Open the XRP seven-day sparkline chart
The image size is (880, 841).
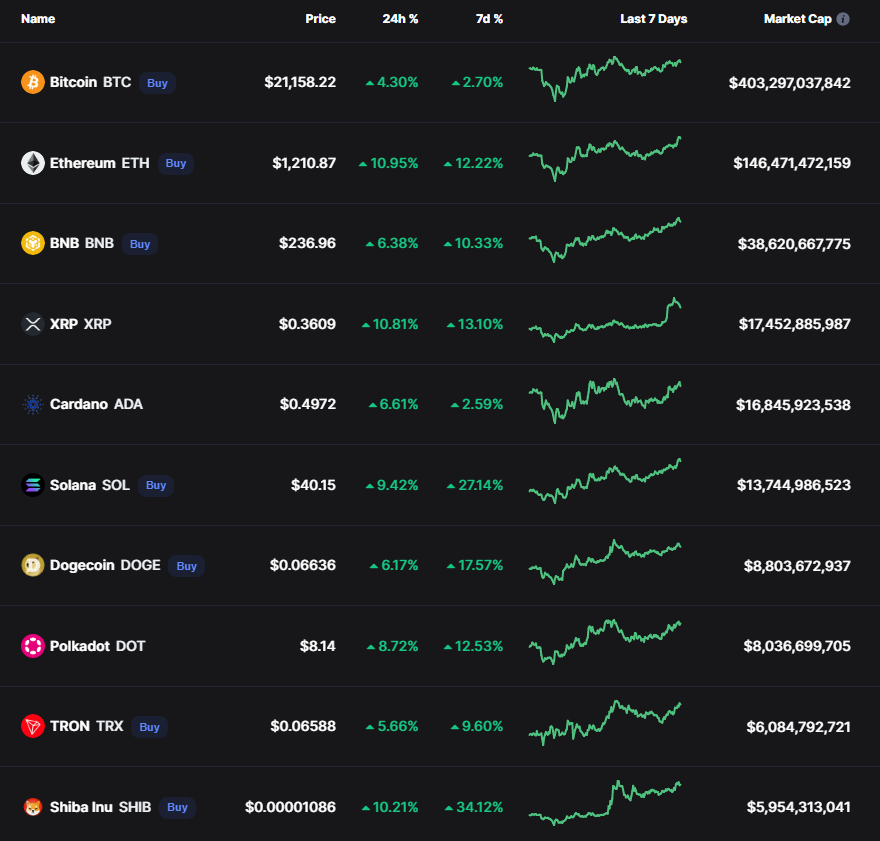click(x=605, y=320)
